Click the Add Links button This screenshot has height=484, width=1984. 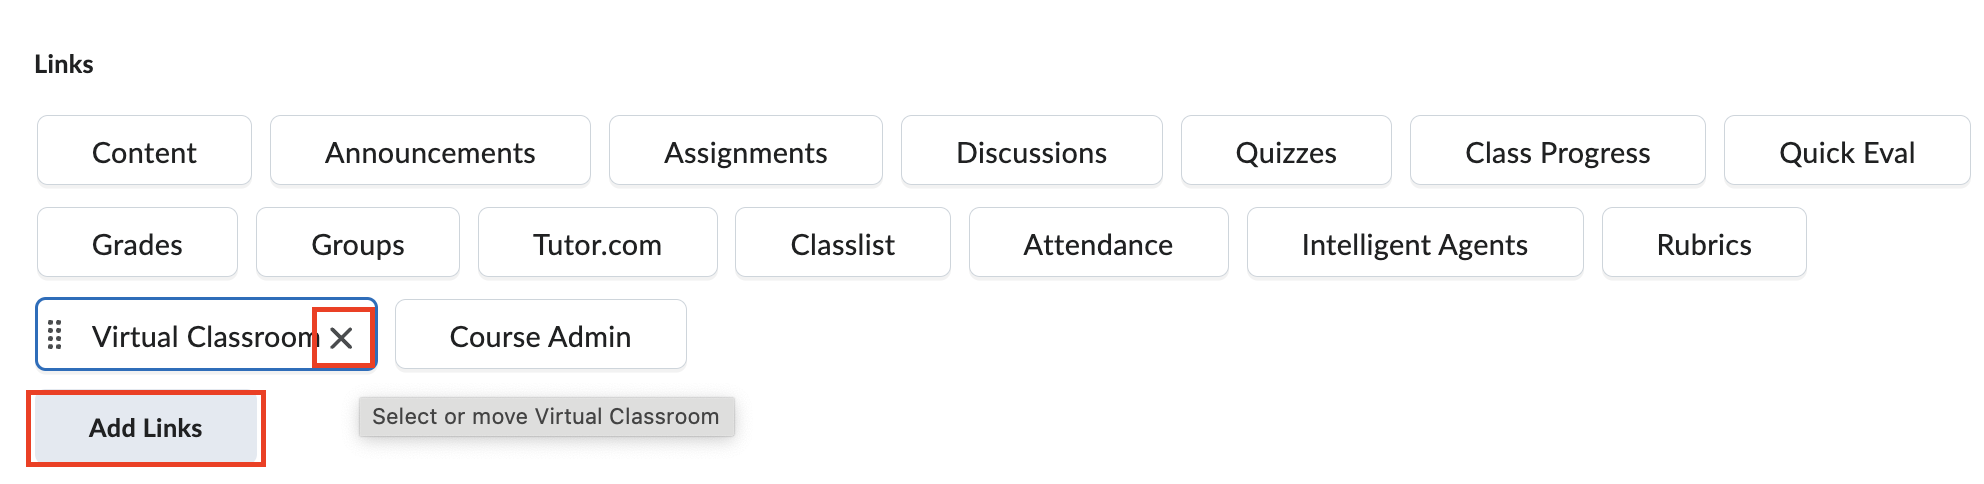(146, 428)
